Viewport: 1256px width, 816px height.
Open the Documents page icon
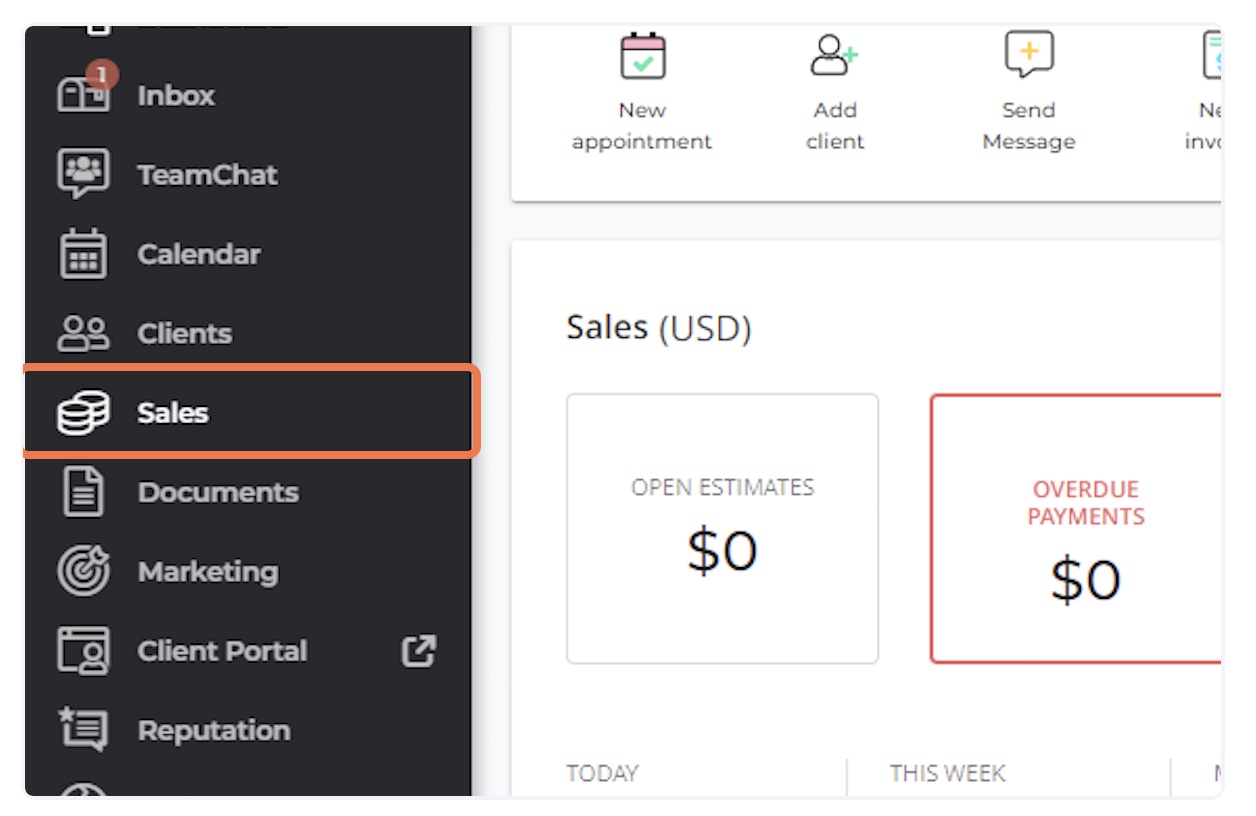84,492
